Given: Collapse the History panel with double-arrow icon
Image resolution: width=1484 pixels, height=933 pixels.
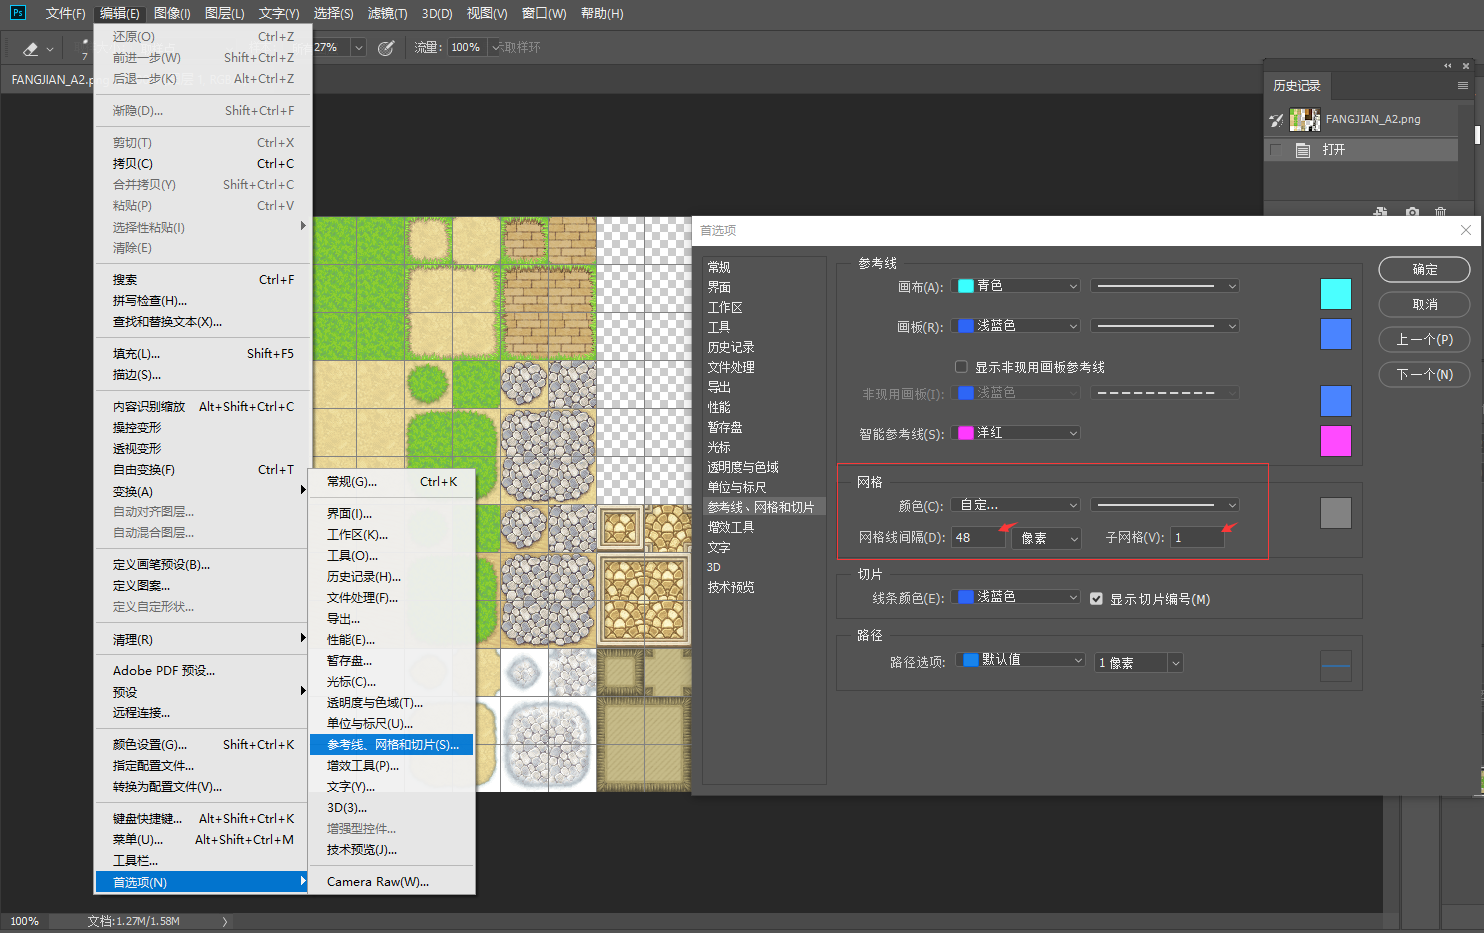Looking at the screenshot, I should (1447, 66).
